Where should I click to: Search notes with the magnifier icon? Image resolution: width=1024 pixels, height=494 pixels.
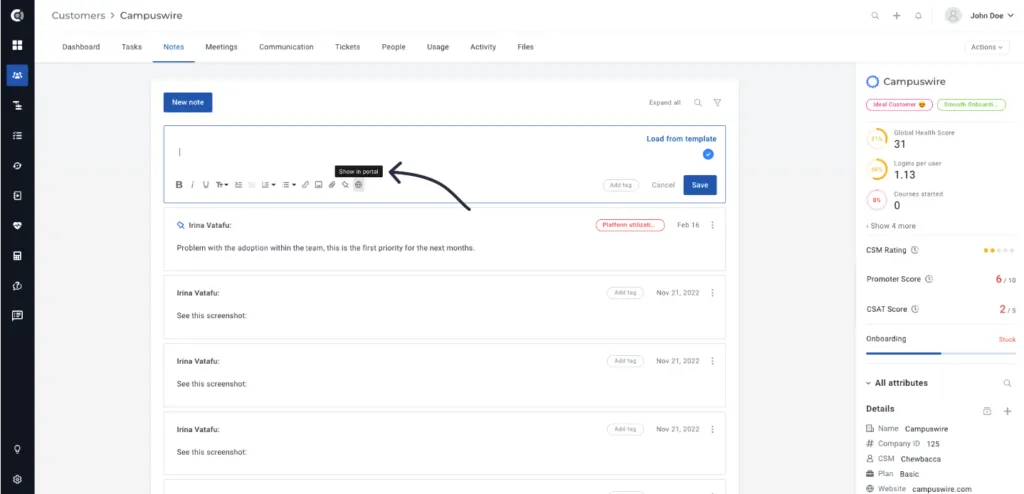698,103
